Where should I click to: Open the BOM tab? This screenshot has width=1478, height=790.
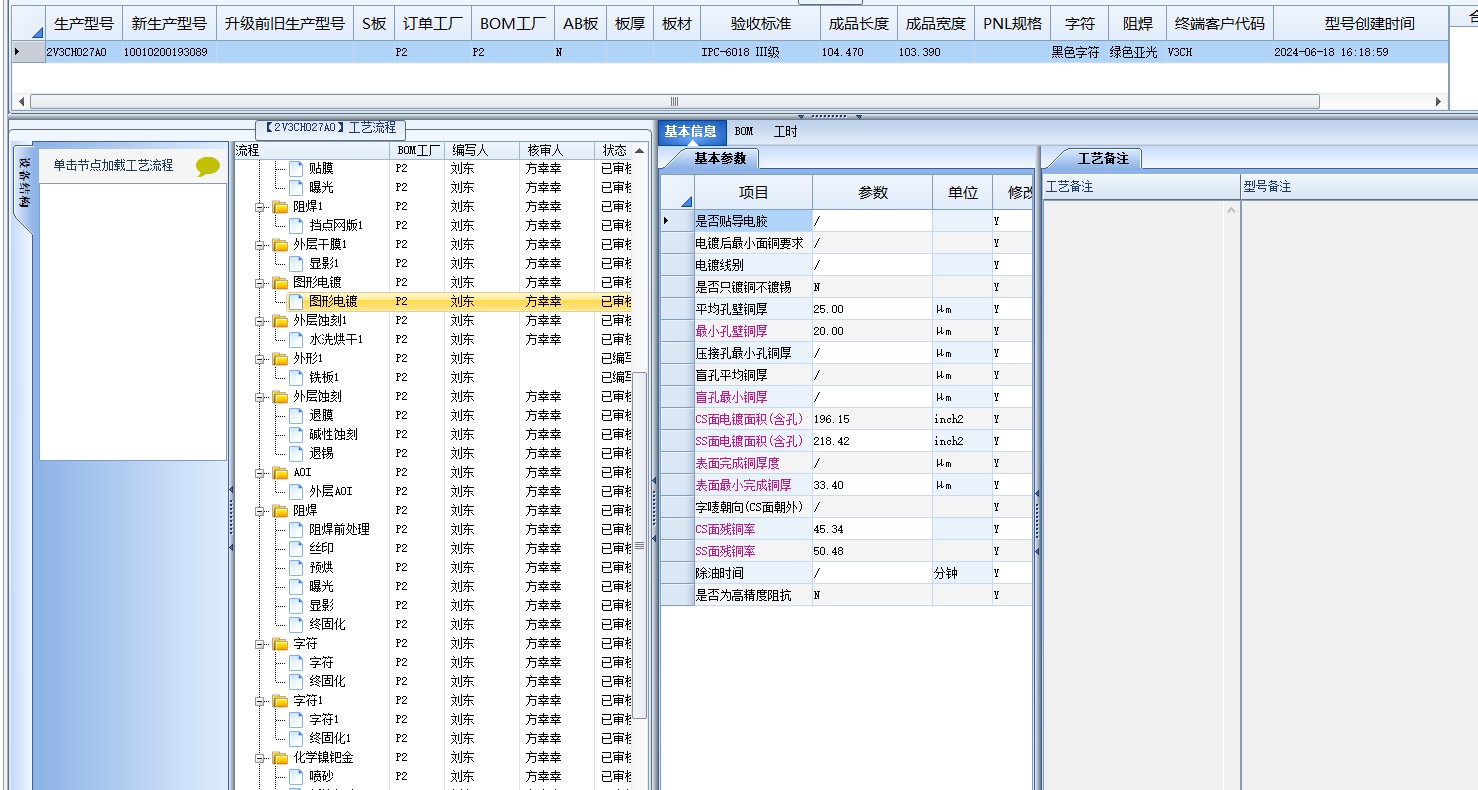(x=744, y=131)
